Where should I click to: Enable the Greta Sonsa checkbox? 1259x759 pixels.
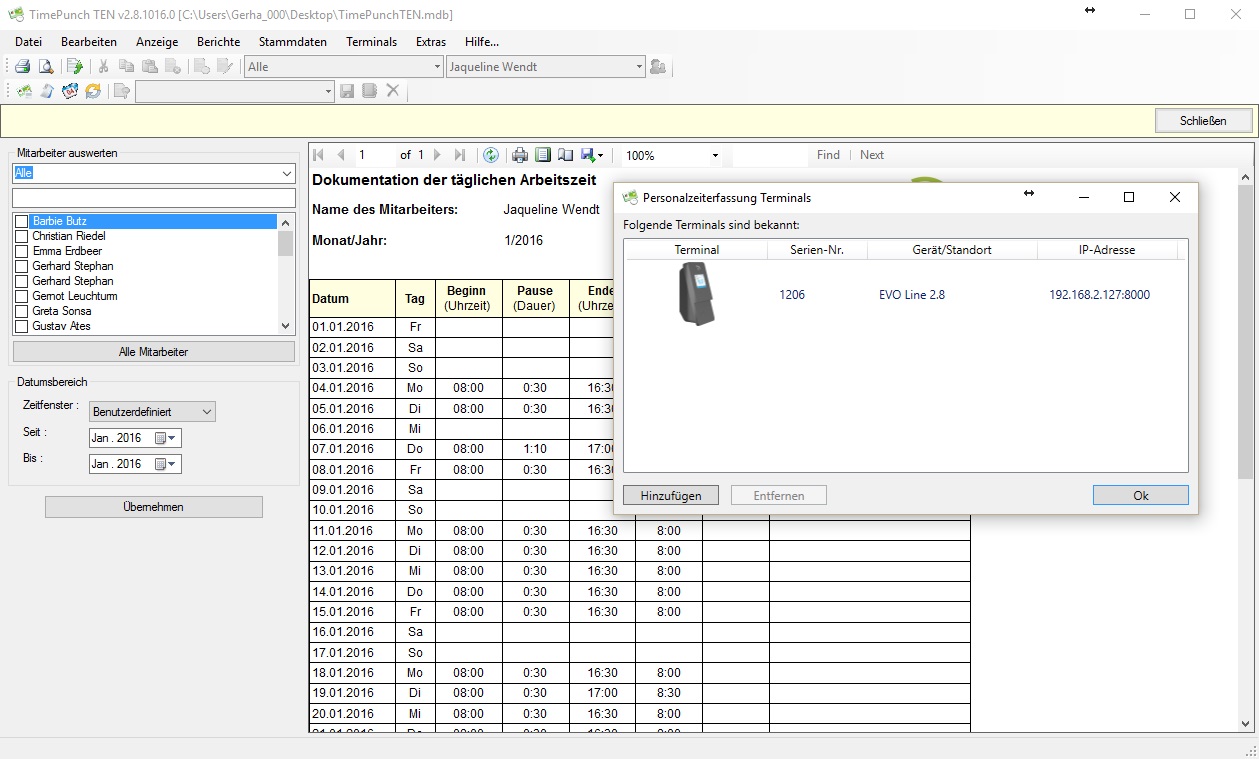coord(21,311)
